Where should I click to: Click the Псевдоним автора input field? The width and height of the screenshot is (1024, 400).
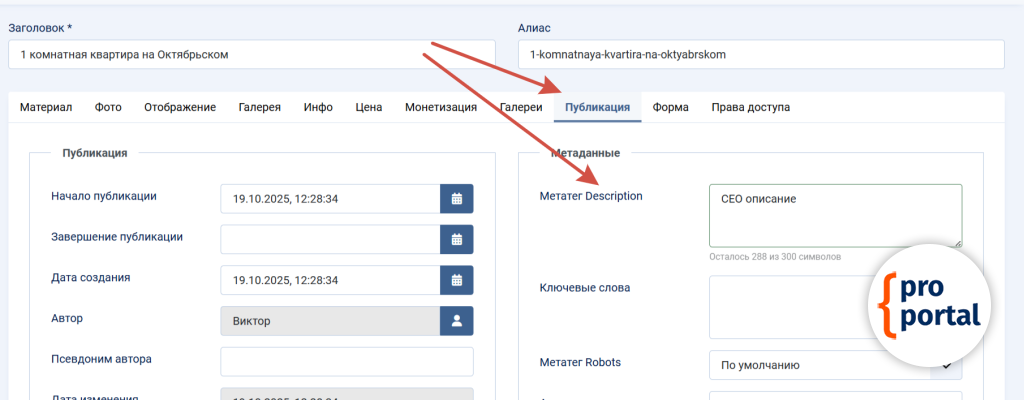[x=346, y=362]
